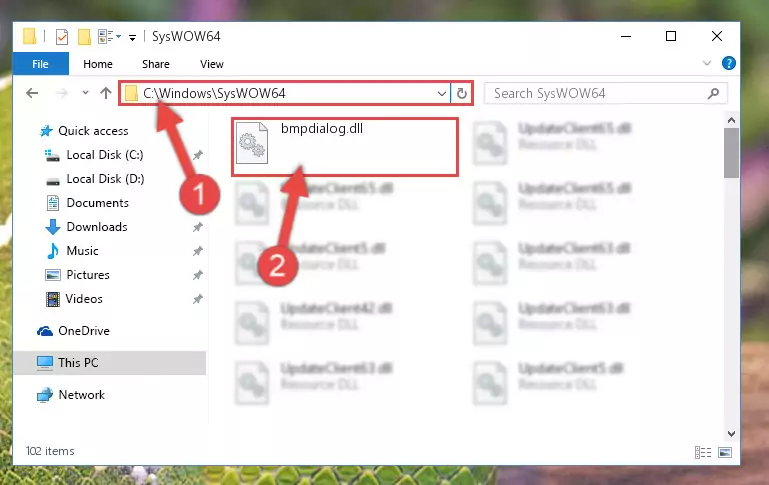Click the Back navigation arrow
Viewport: 769px width, 485px height.
tap(32, 93)
